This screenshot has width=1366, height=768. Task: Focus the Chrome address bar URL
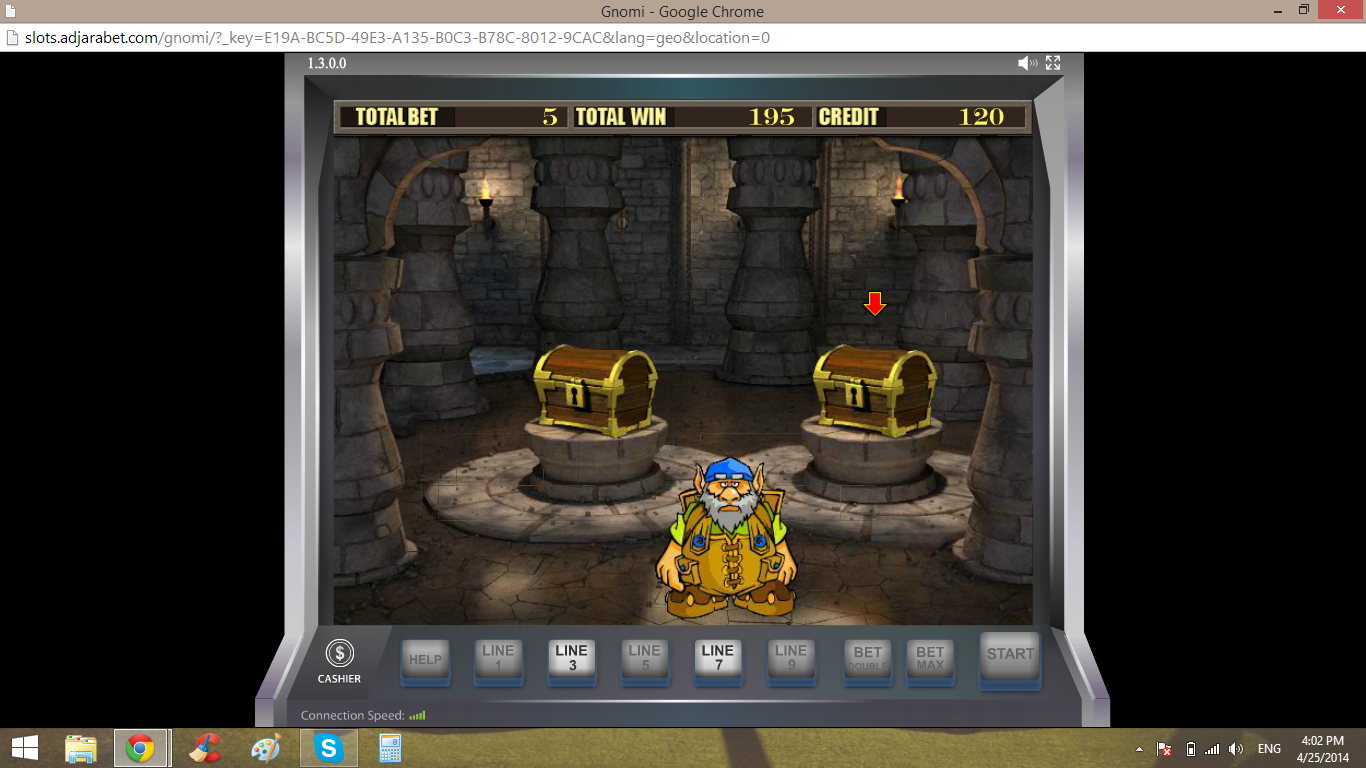pyautogui.click(x=397, y=38)
